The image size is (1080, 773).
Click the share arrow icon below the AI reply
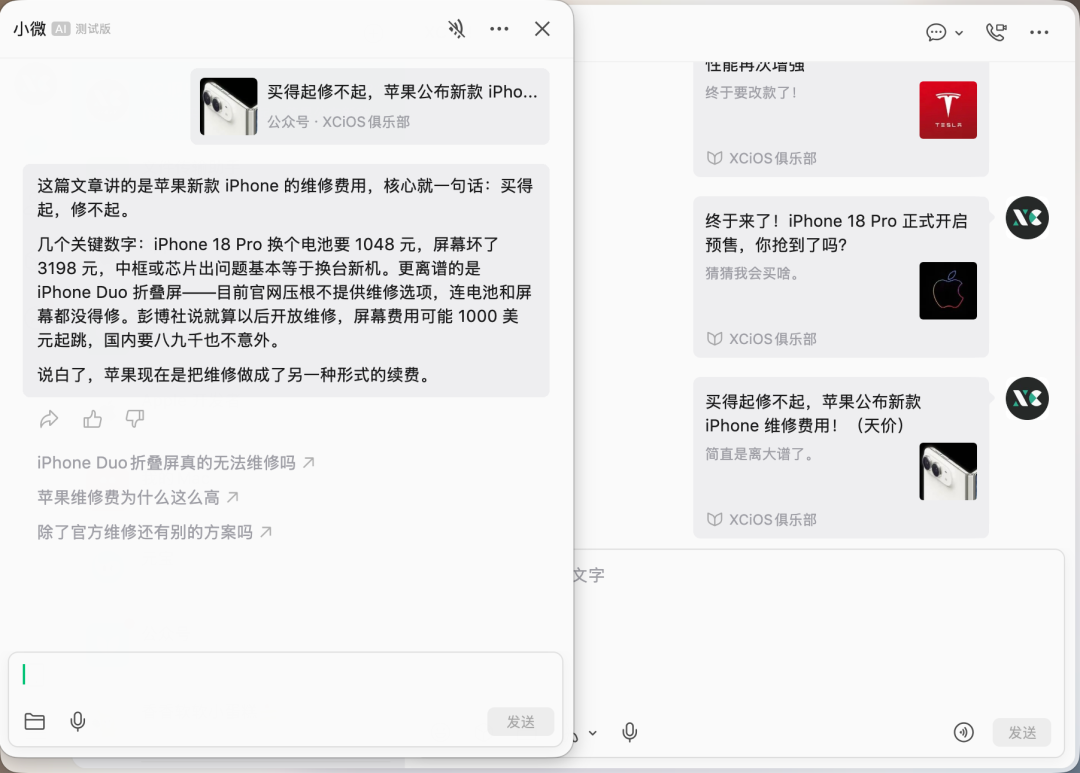[x=49, y=419]
